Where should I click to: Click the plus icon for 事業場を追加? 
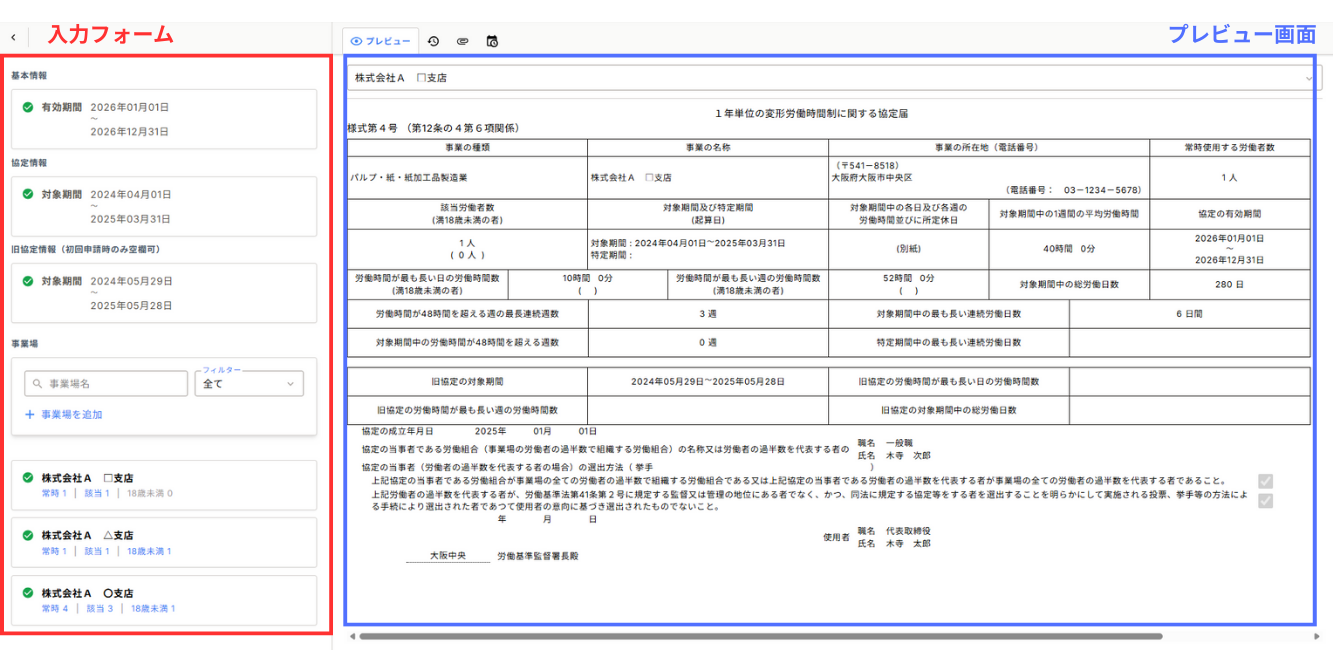click(x=30, y=414)
